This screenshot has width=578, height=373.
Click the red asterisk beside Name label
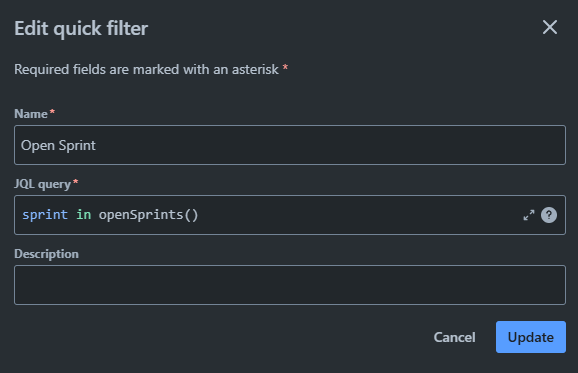point(52,111)
